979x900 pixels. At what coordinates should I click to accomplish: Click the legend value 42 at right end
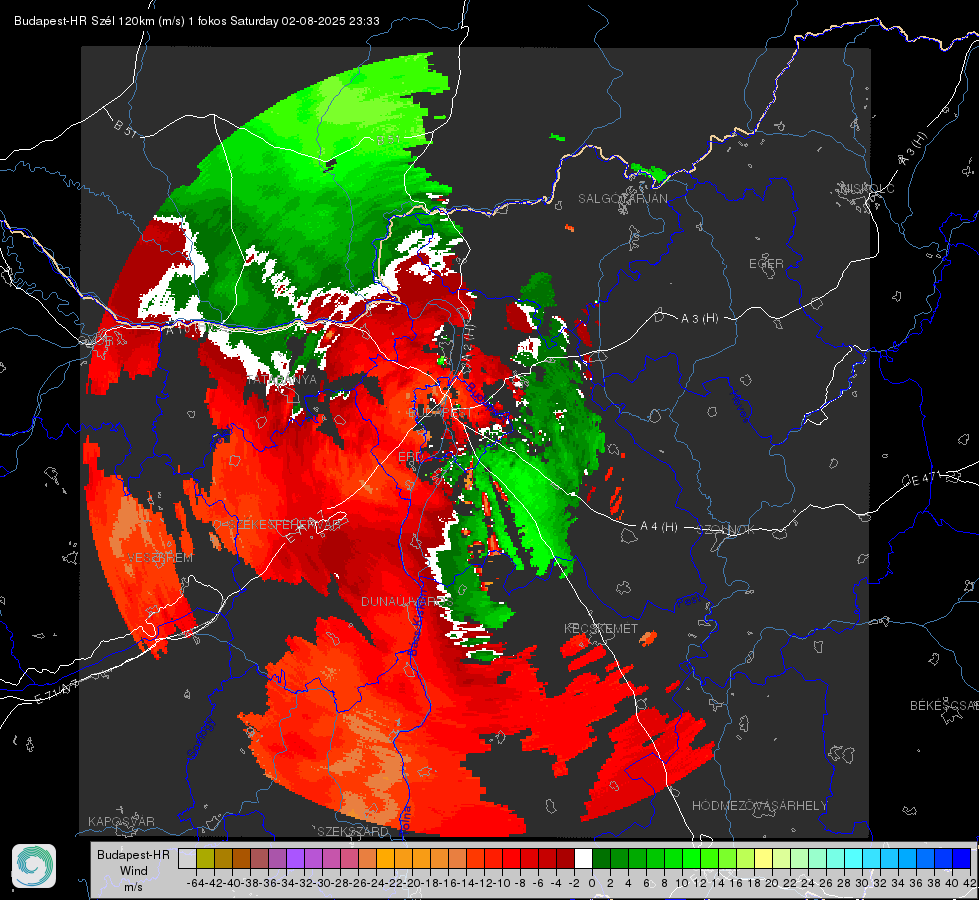click(969, 883)
